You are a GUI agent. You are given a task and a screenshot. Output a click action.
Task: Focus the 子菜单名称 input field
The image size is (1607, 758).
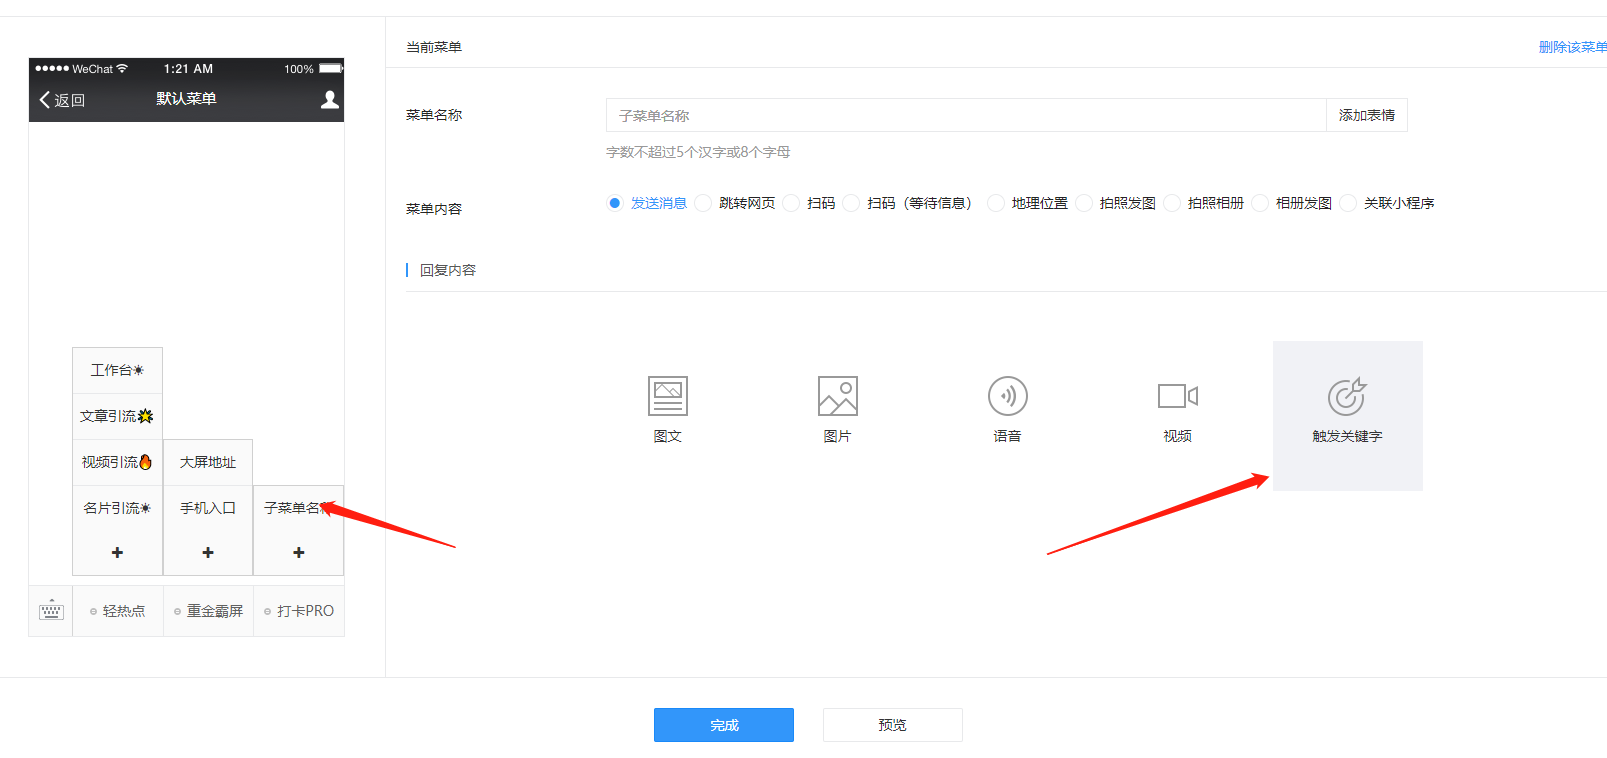point(966,115)
